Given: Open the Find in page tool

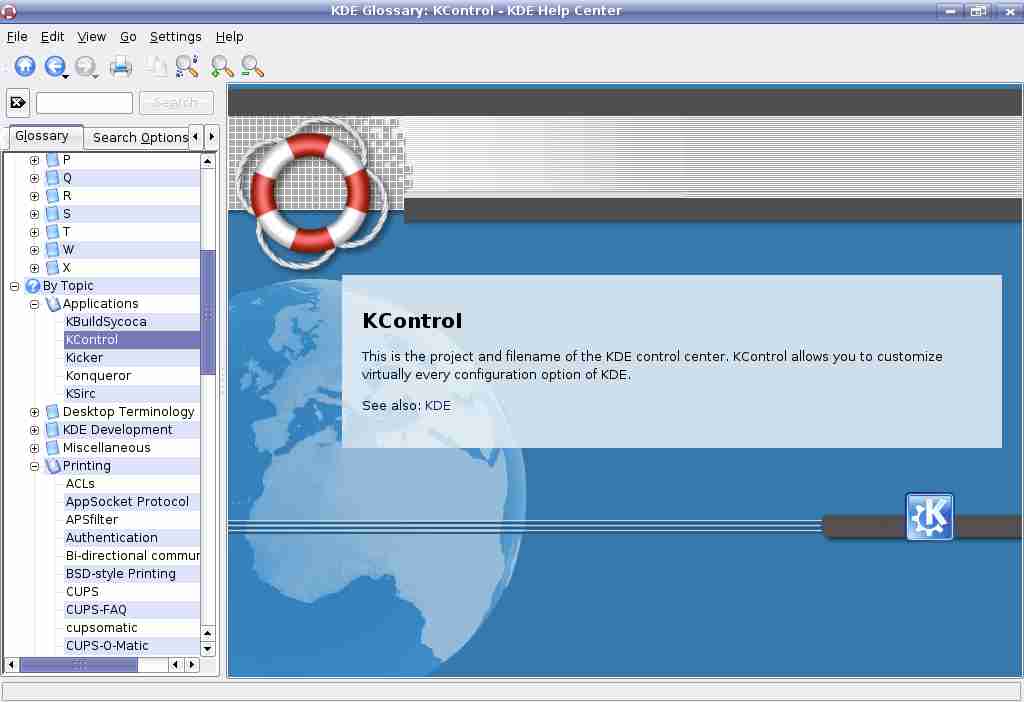Looking at the screenshot, I should 187,66.
